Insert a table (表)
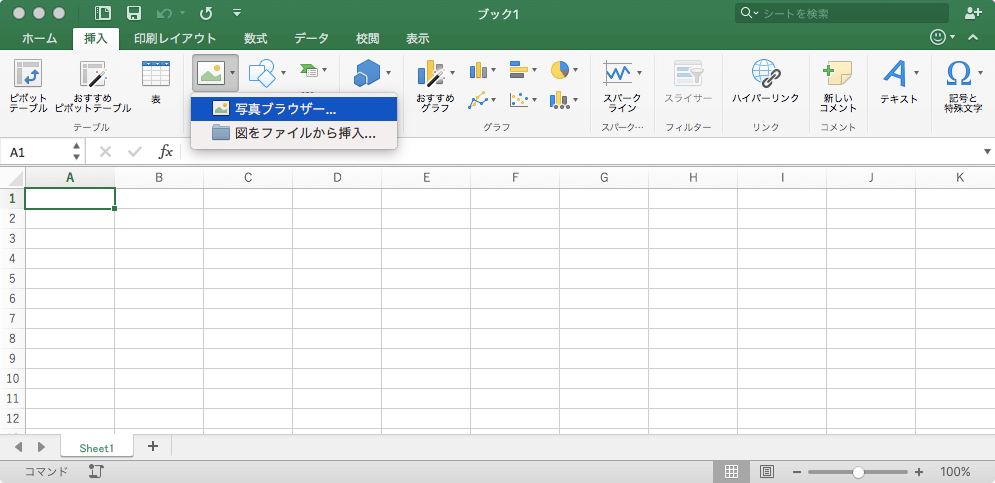This screenshot has width=995, height=483. 155,81
